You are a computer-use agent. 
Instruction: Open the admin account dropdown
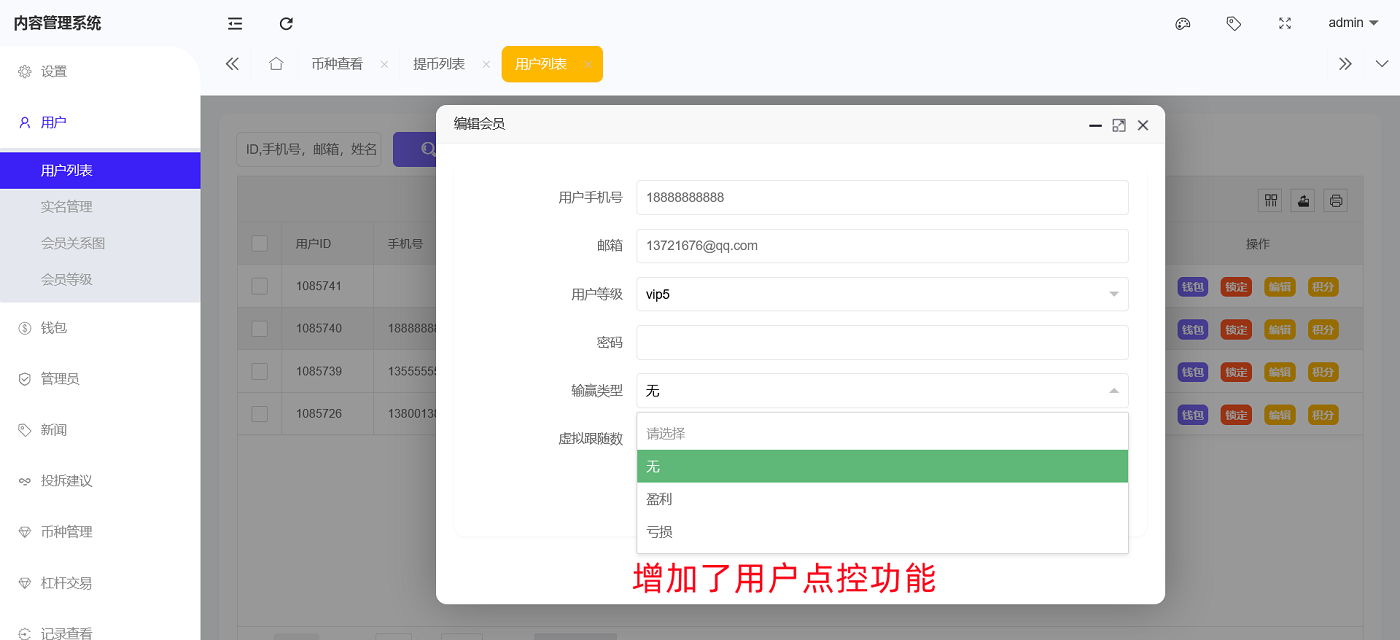point(1358,23)
